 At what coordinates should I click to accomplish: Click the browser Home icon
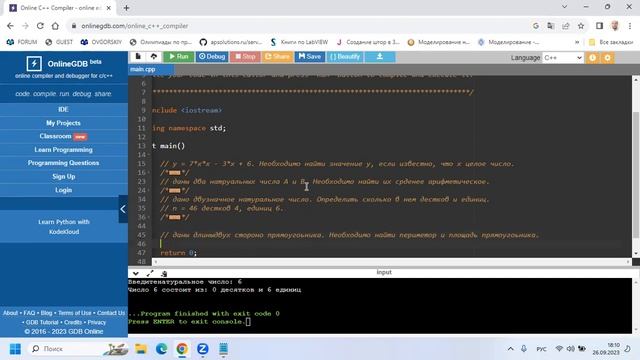pyautogui.click(x=55, y=26)
